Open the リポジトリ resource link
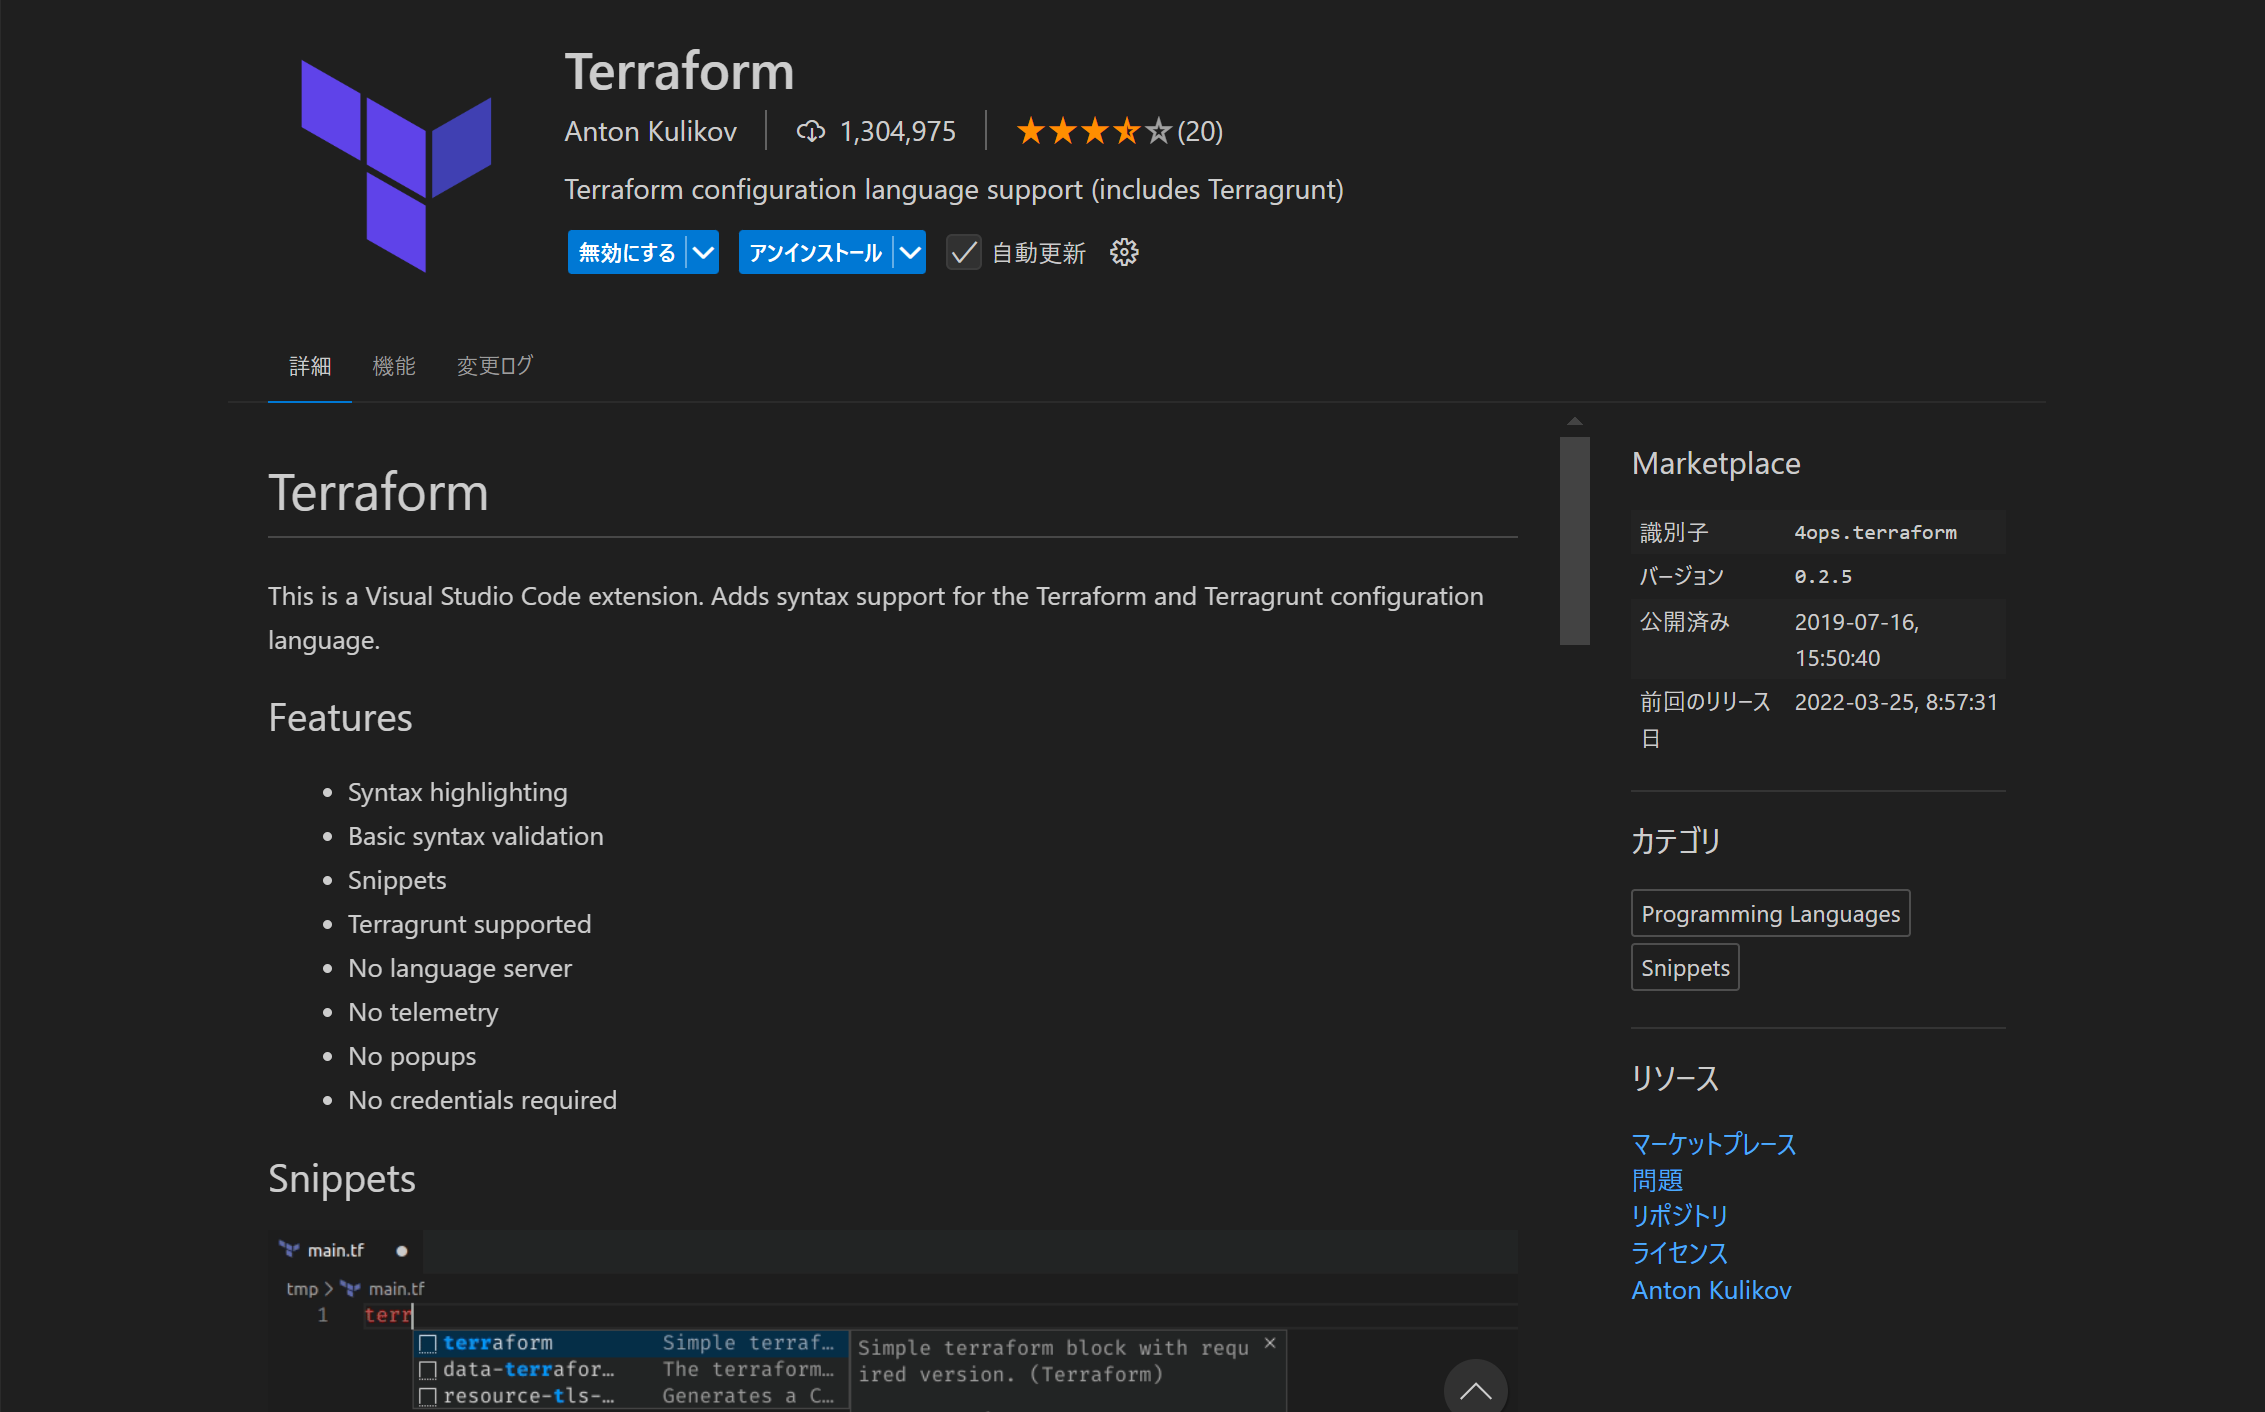Viewport: 2265px width, 1412px height. pyautogui.click(x=1680, y=1217)
